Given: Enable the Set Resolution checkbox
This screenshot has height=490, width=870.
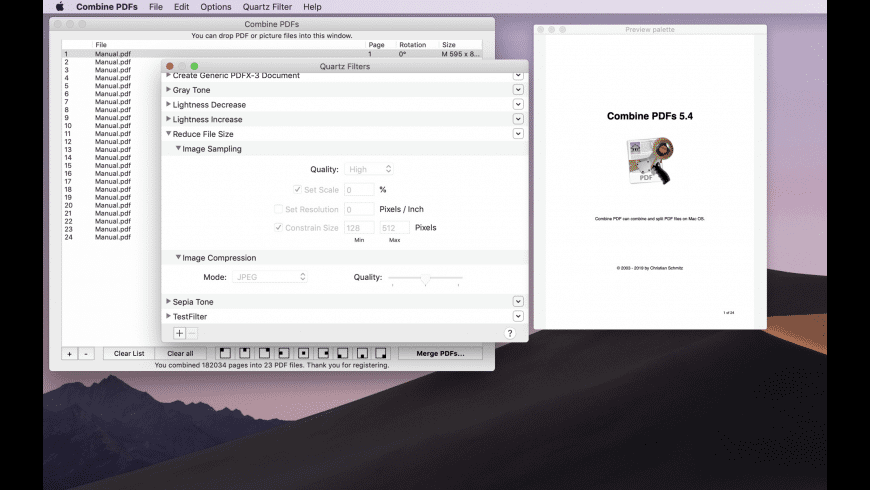Looking at the screenshot, I should coord(279,209).
